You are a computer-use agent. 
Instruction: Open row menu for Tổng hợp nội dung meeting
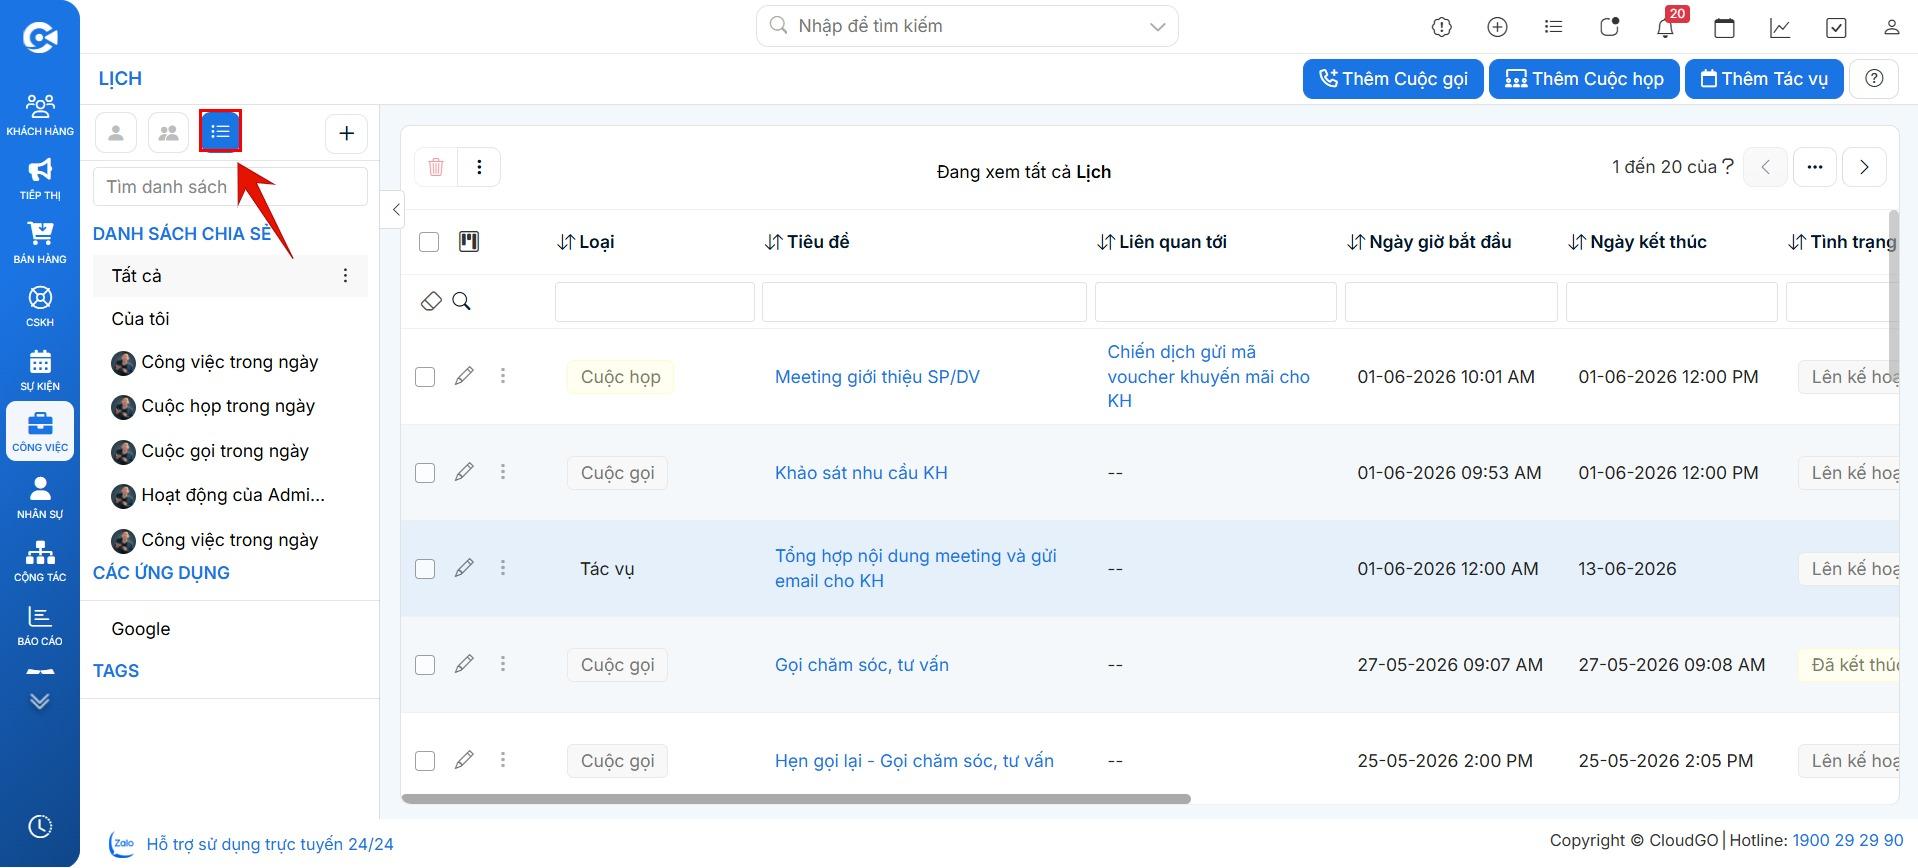click(x=503, y=568)
